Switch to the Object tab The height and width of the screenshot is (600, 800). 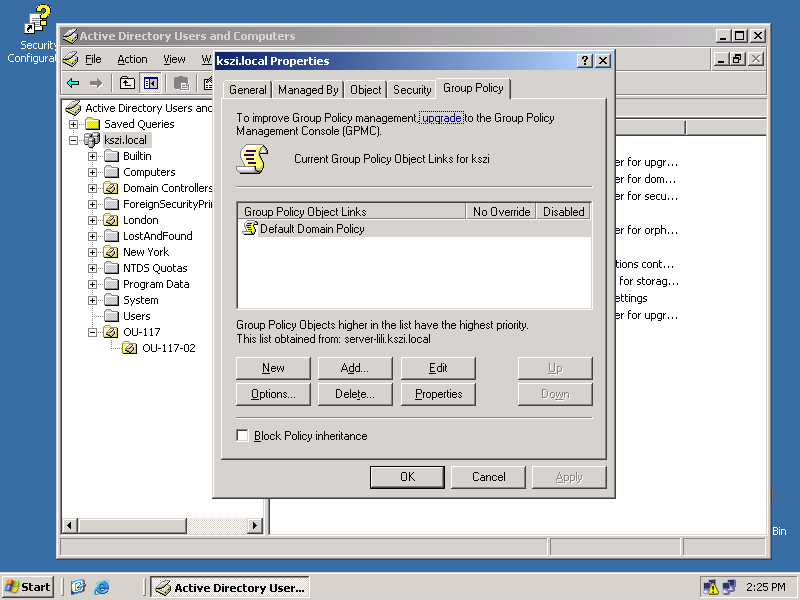point(365,90)
